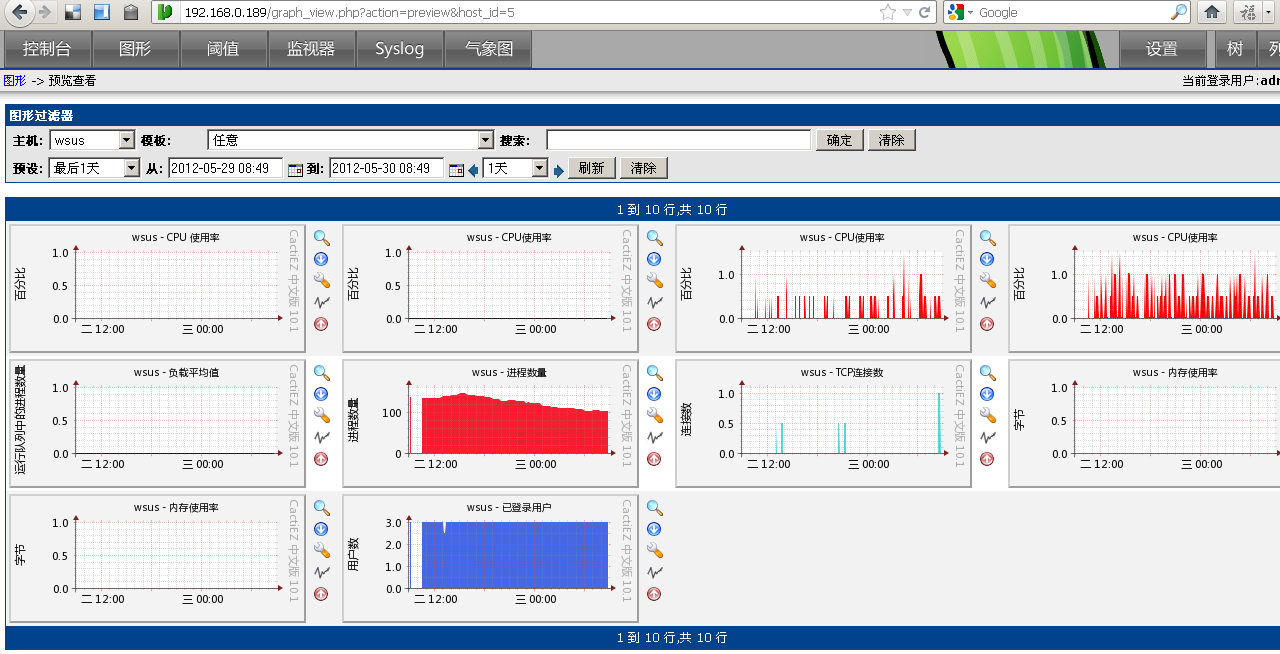
Task: Open the 监视器 monitor tab
Action: pos(312,49)
